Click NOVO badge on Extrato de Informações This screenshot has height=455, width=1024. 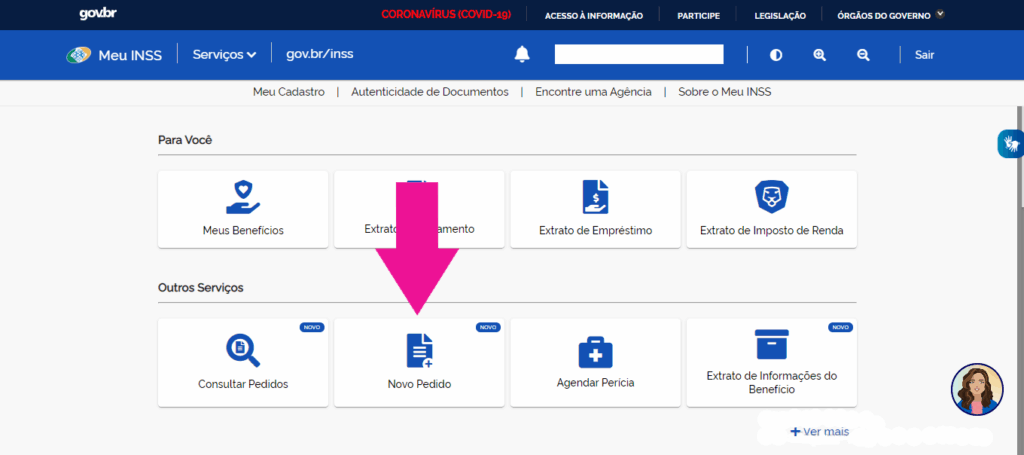click(x=840, y=327)
